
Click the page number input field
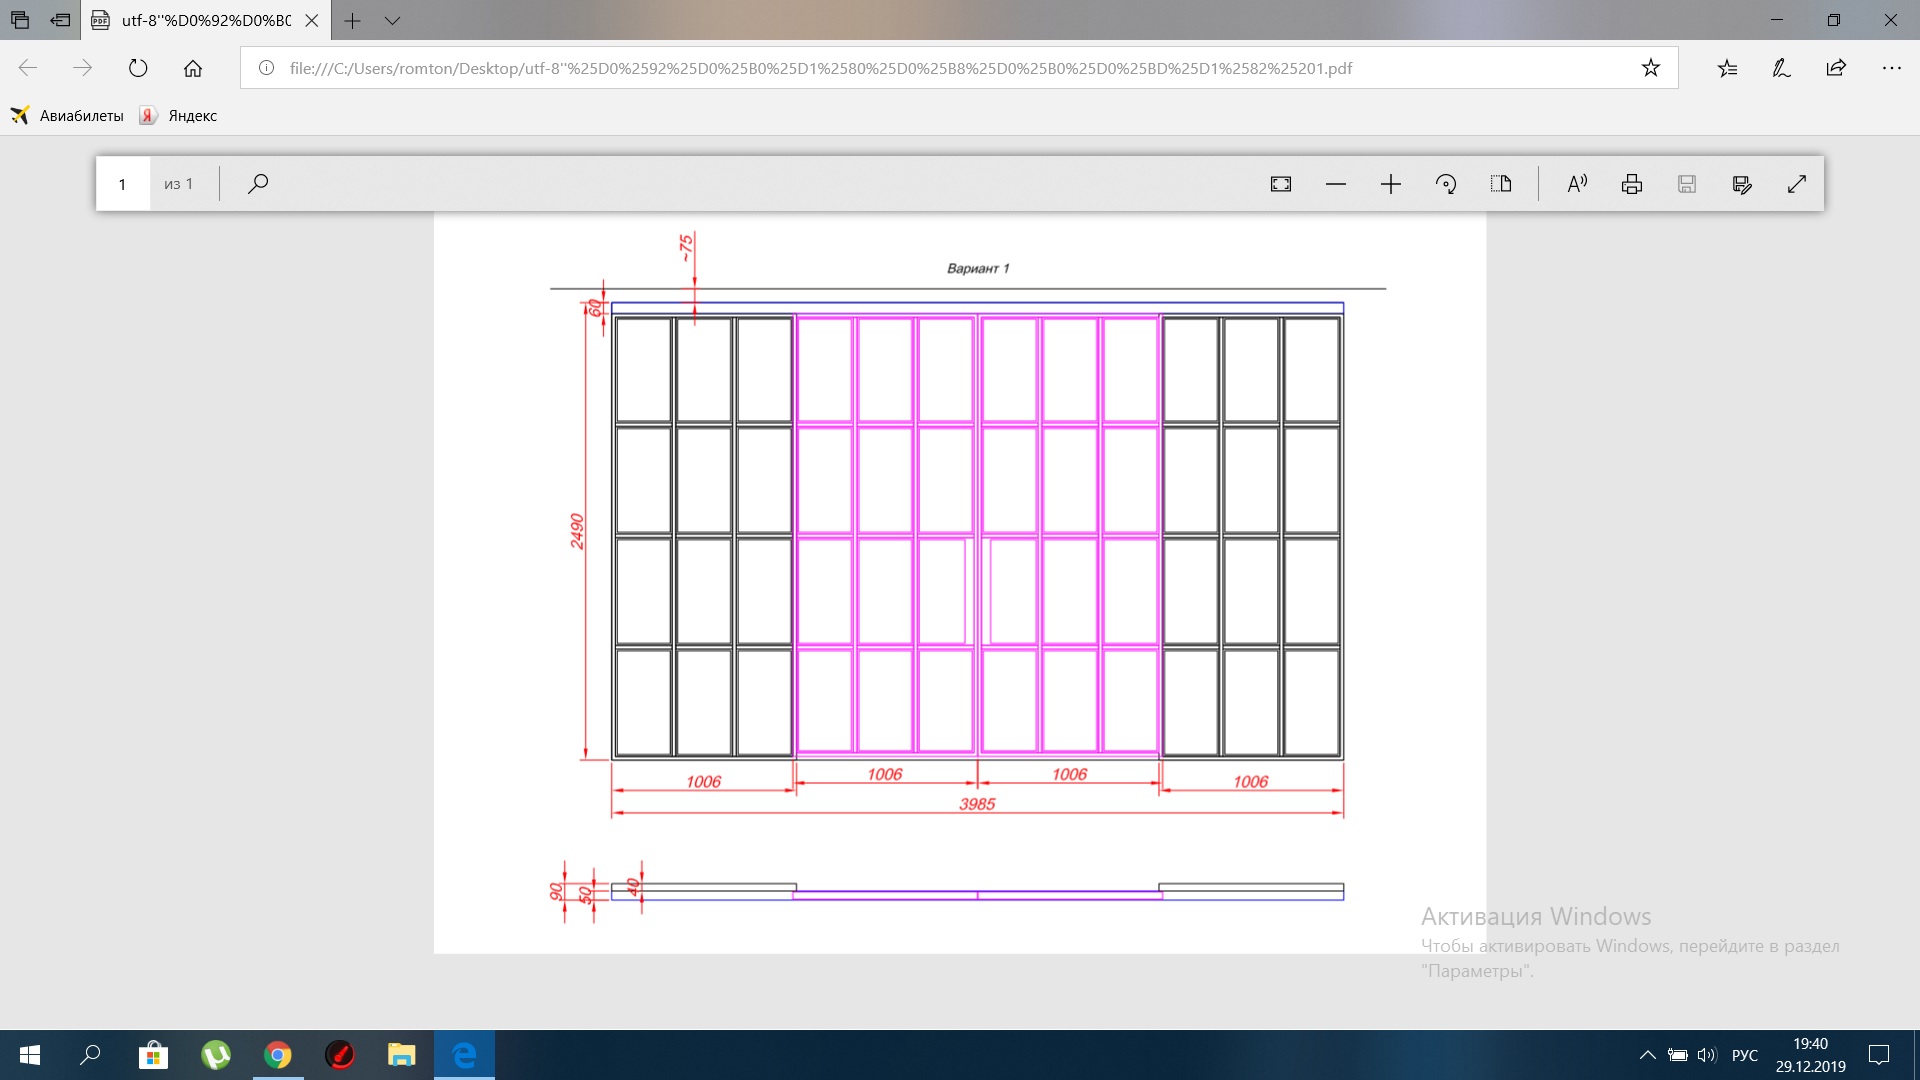tap(123, 184)
